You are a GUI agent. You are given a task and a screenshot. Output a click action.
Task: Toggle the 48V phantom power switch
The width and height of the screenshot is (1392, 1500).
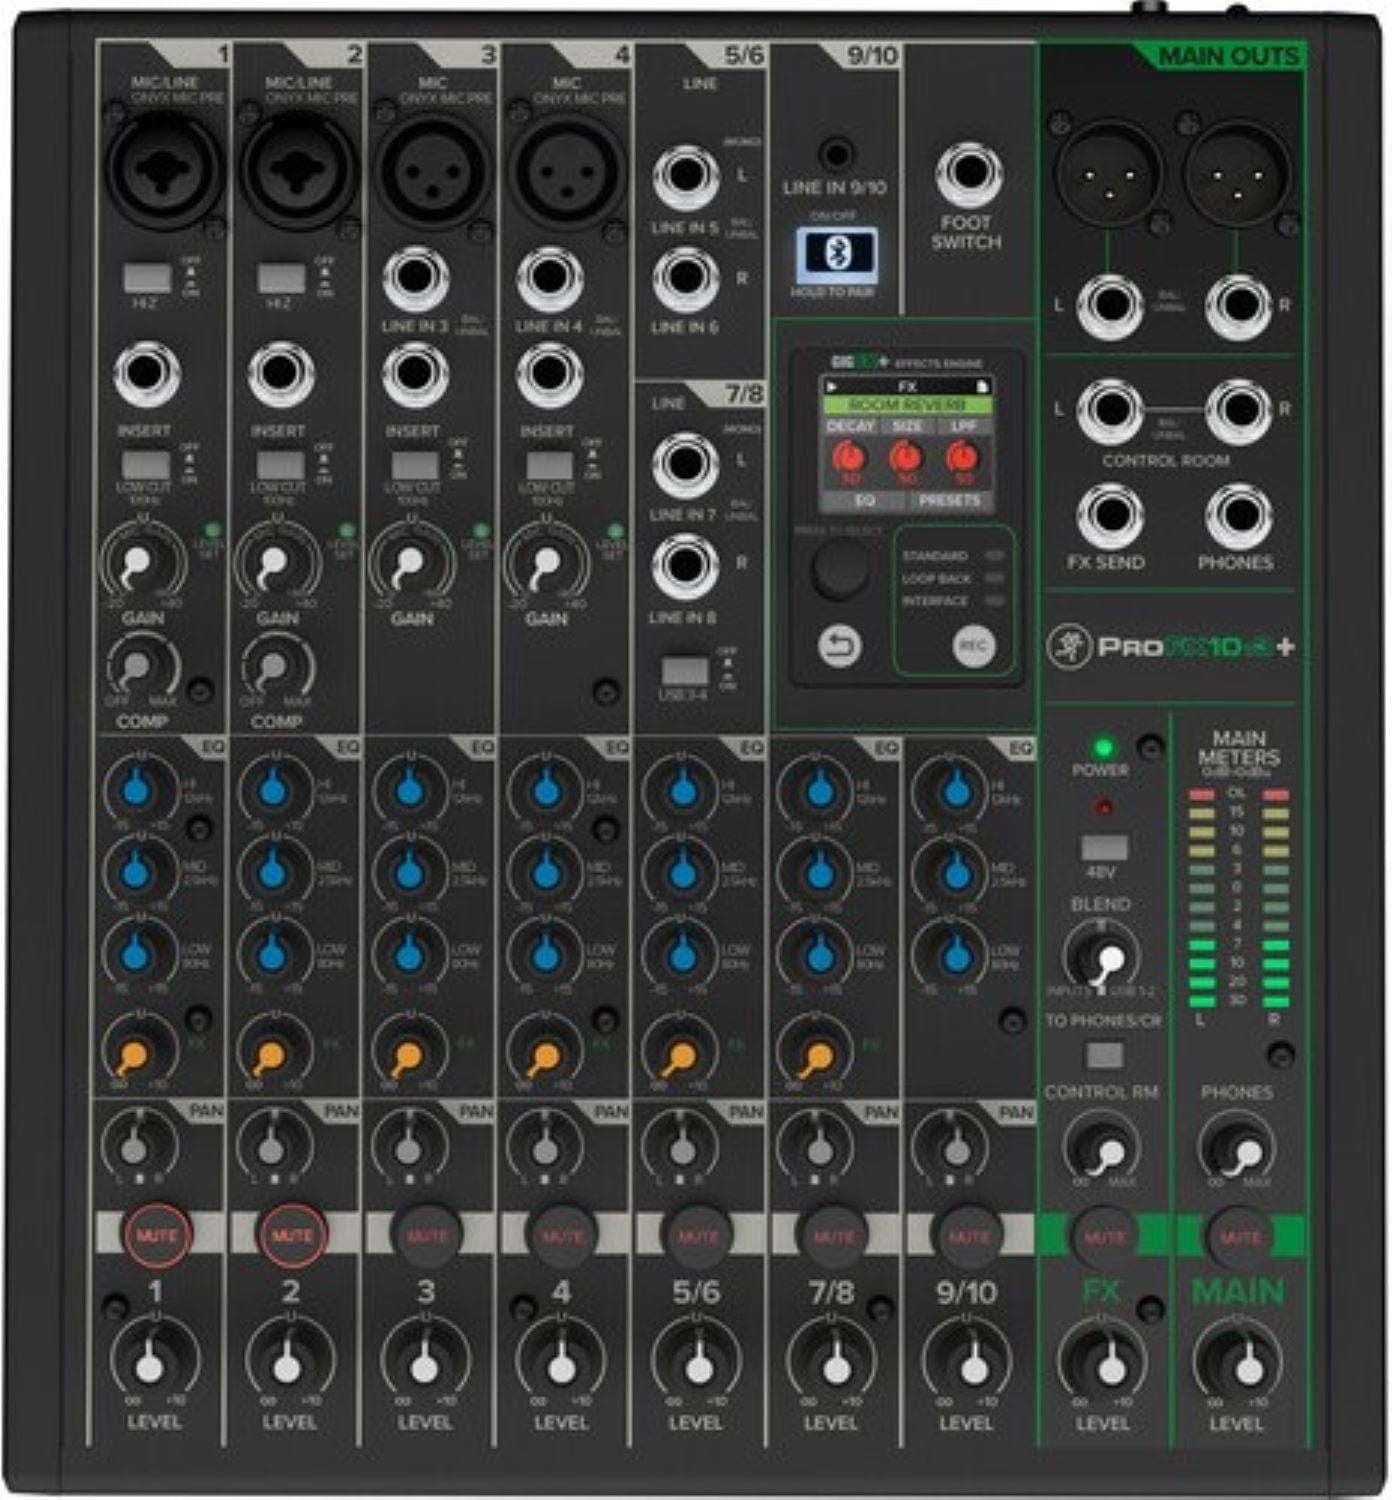(1104, 848)
